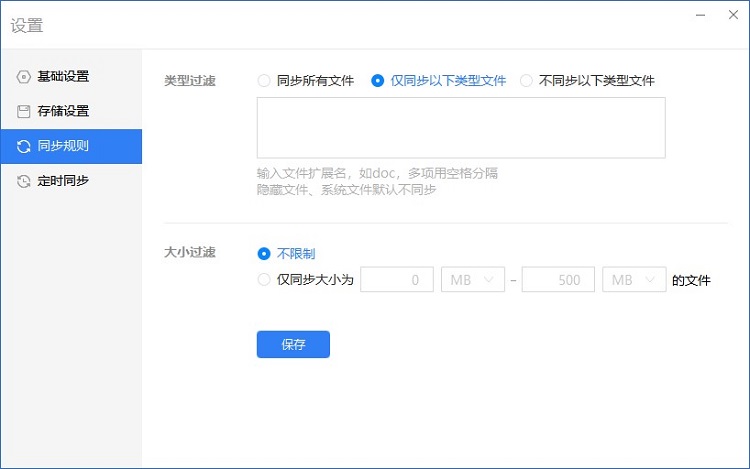Click the note 隐藏文件、系统文件默认不同步
750x469 pixels.
[346, 190]
